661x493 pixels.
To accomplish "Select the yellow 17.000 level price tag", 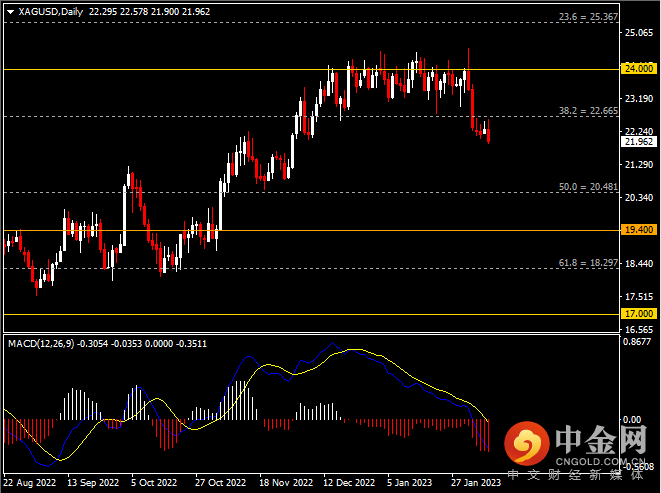I will 637,314.
